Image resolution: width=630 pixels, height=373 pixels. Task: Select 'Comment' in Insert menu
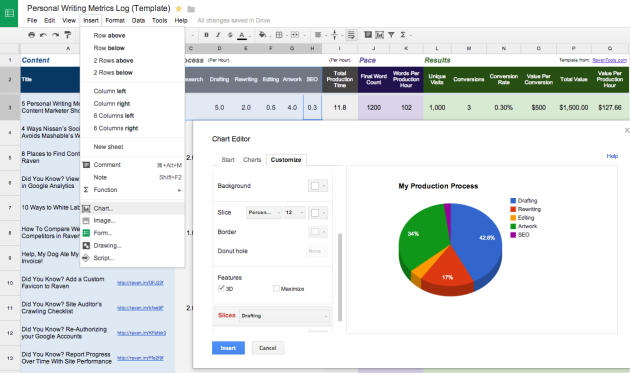(x=132, y=165)
